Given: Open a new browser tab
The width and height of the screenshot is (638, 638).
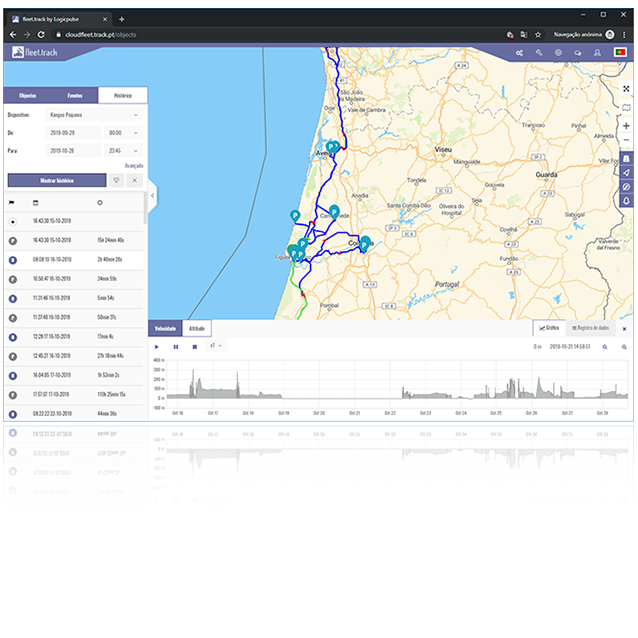Looking at the screenshot, I should click(122, 19).
